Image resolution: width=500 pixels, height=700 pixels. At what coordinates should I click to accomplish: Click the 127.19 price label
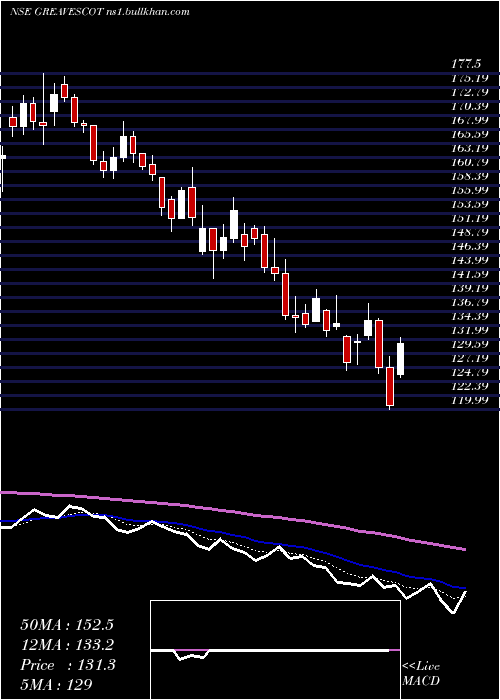(471, 357)
